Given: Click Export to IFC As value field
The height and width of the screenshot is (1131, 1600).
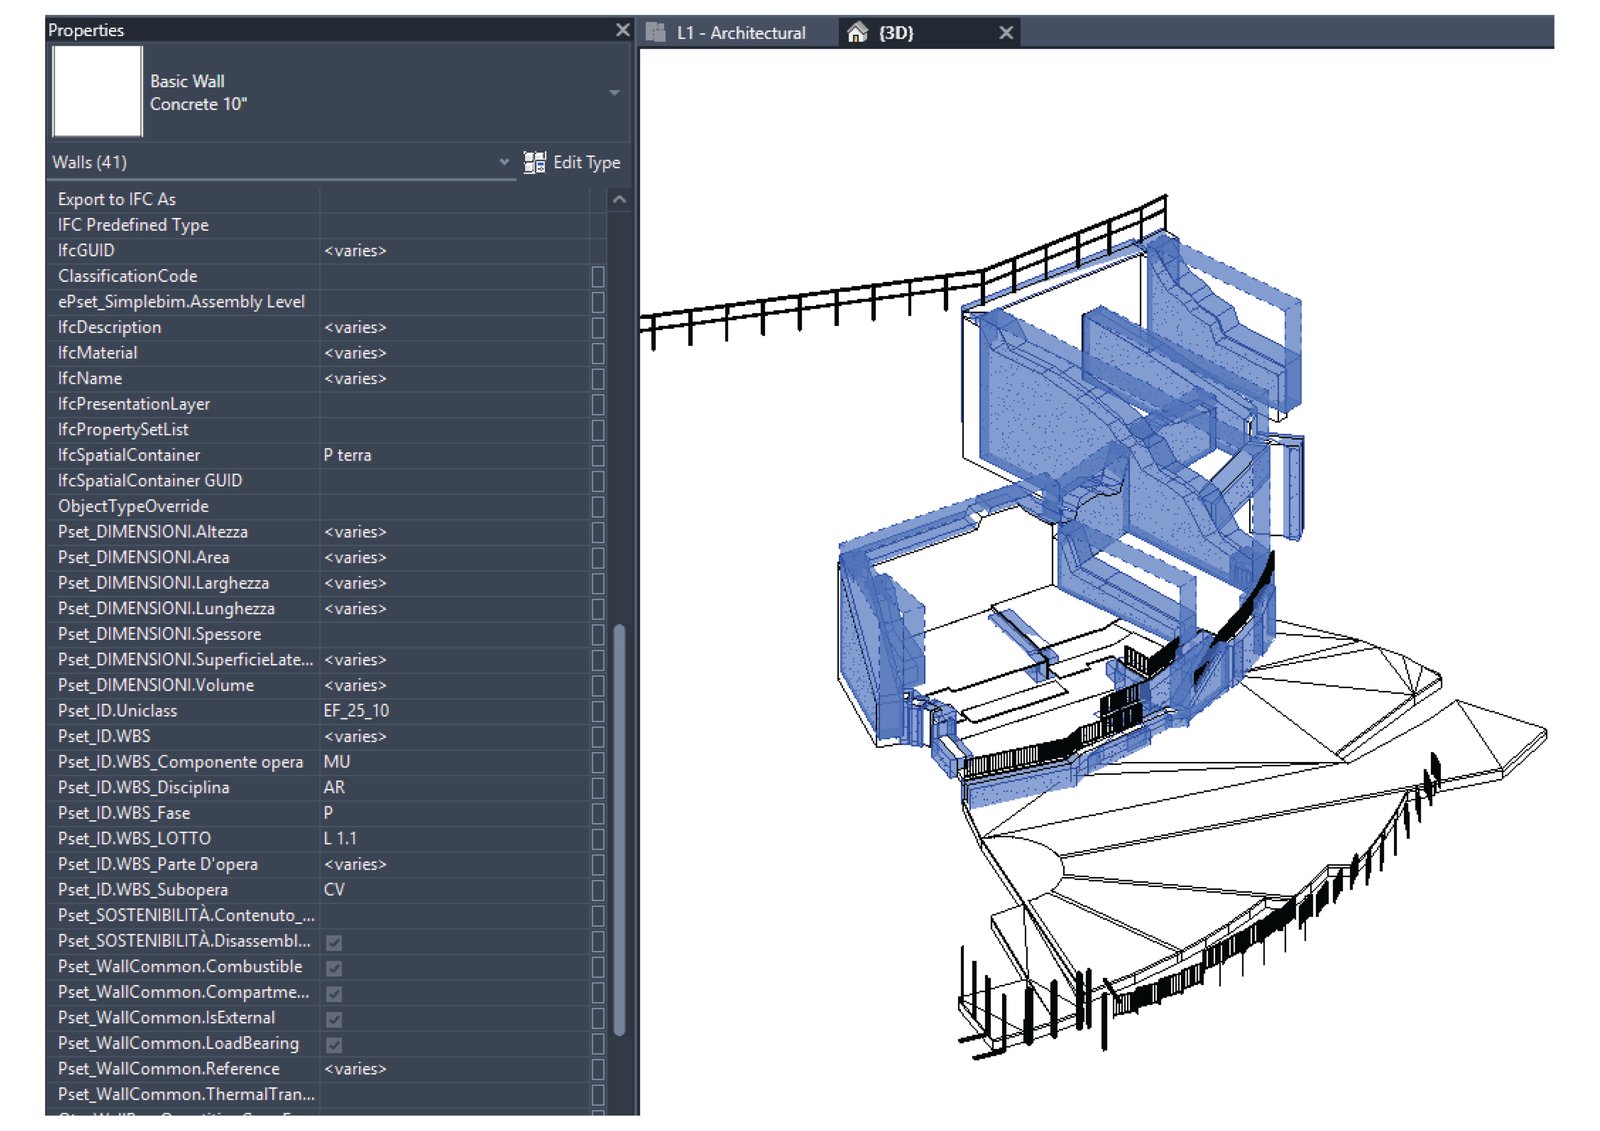Looking at the screenshot, I should (x=454, y=199).
